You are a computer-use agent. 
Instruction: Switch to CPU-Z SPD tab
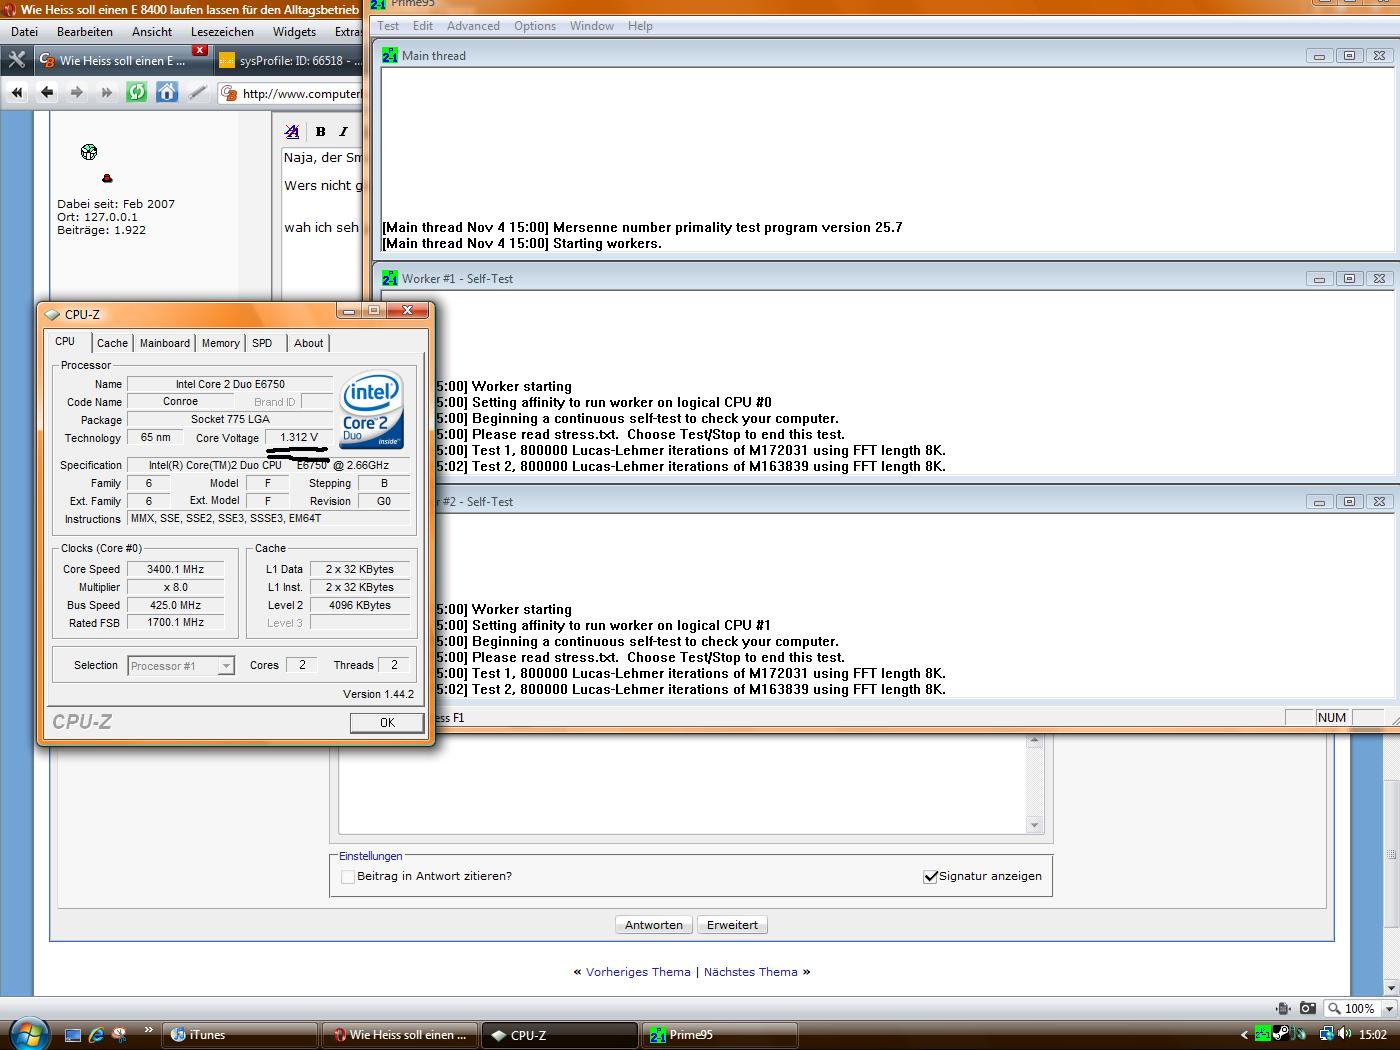[x=262, y=343]
